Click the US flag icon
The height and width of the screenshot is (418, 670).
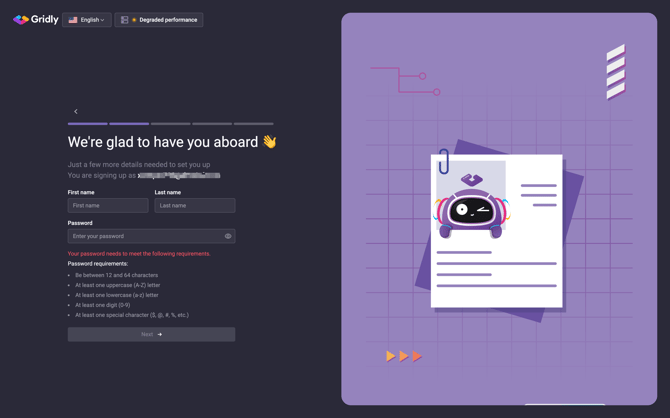pyautogui.click(x=73, y=20)
